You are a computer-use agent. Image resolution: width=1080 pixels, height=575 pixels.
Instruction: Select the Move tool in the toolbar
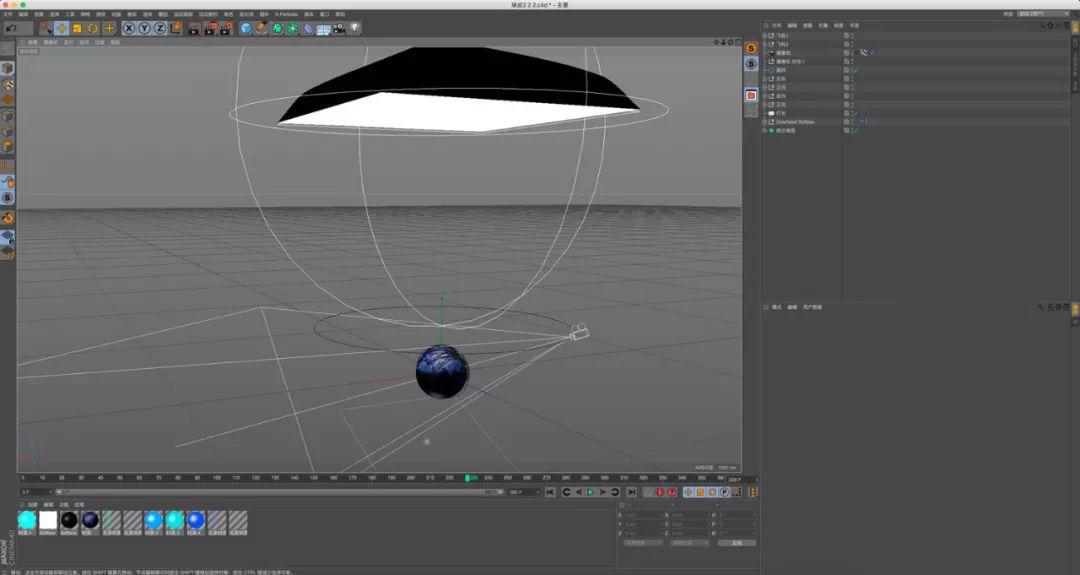[62, 28]
